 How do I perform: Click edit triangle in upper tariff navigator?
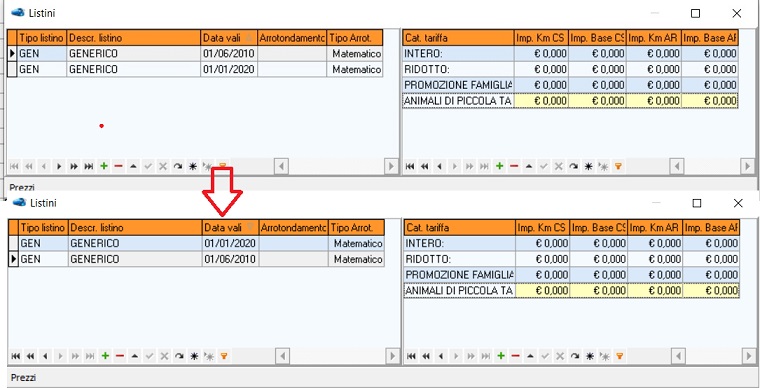tap(529, 166)
